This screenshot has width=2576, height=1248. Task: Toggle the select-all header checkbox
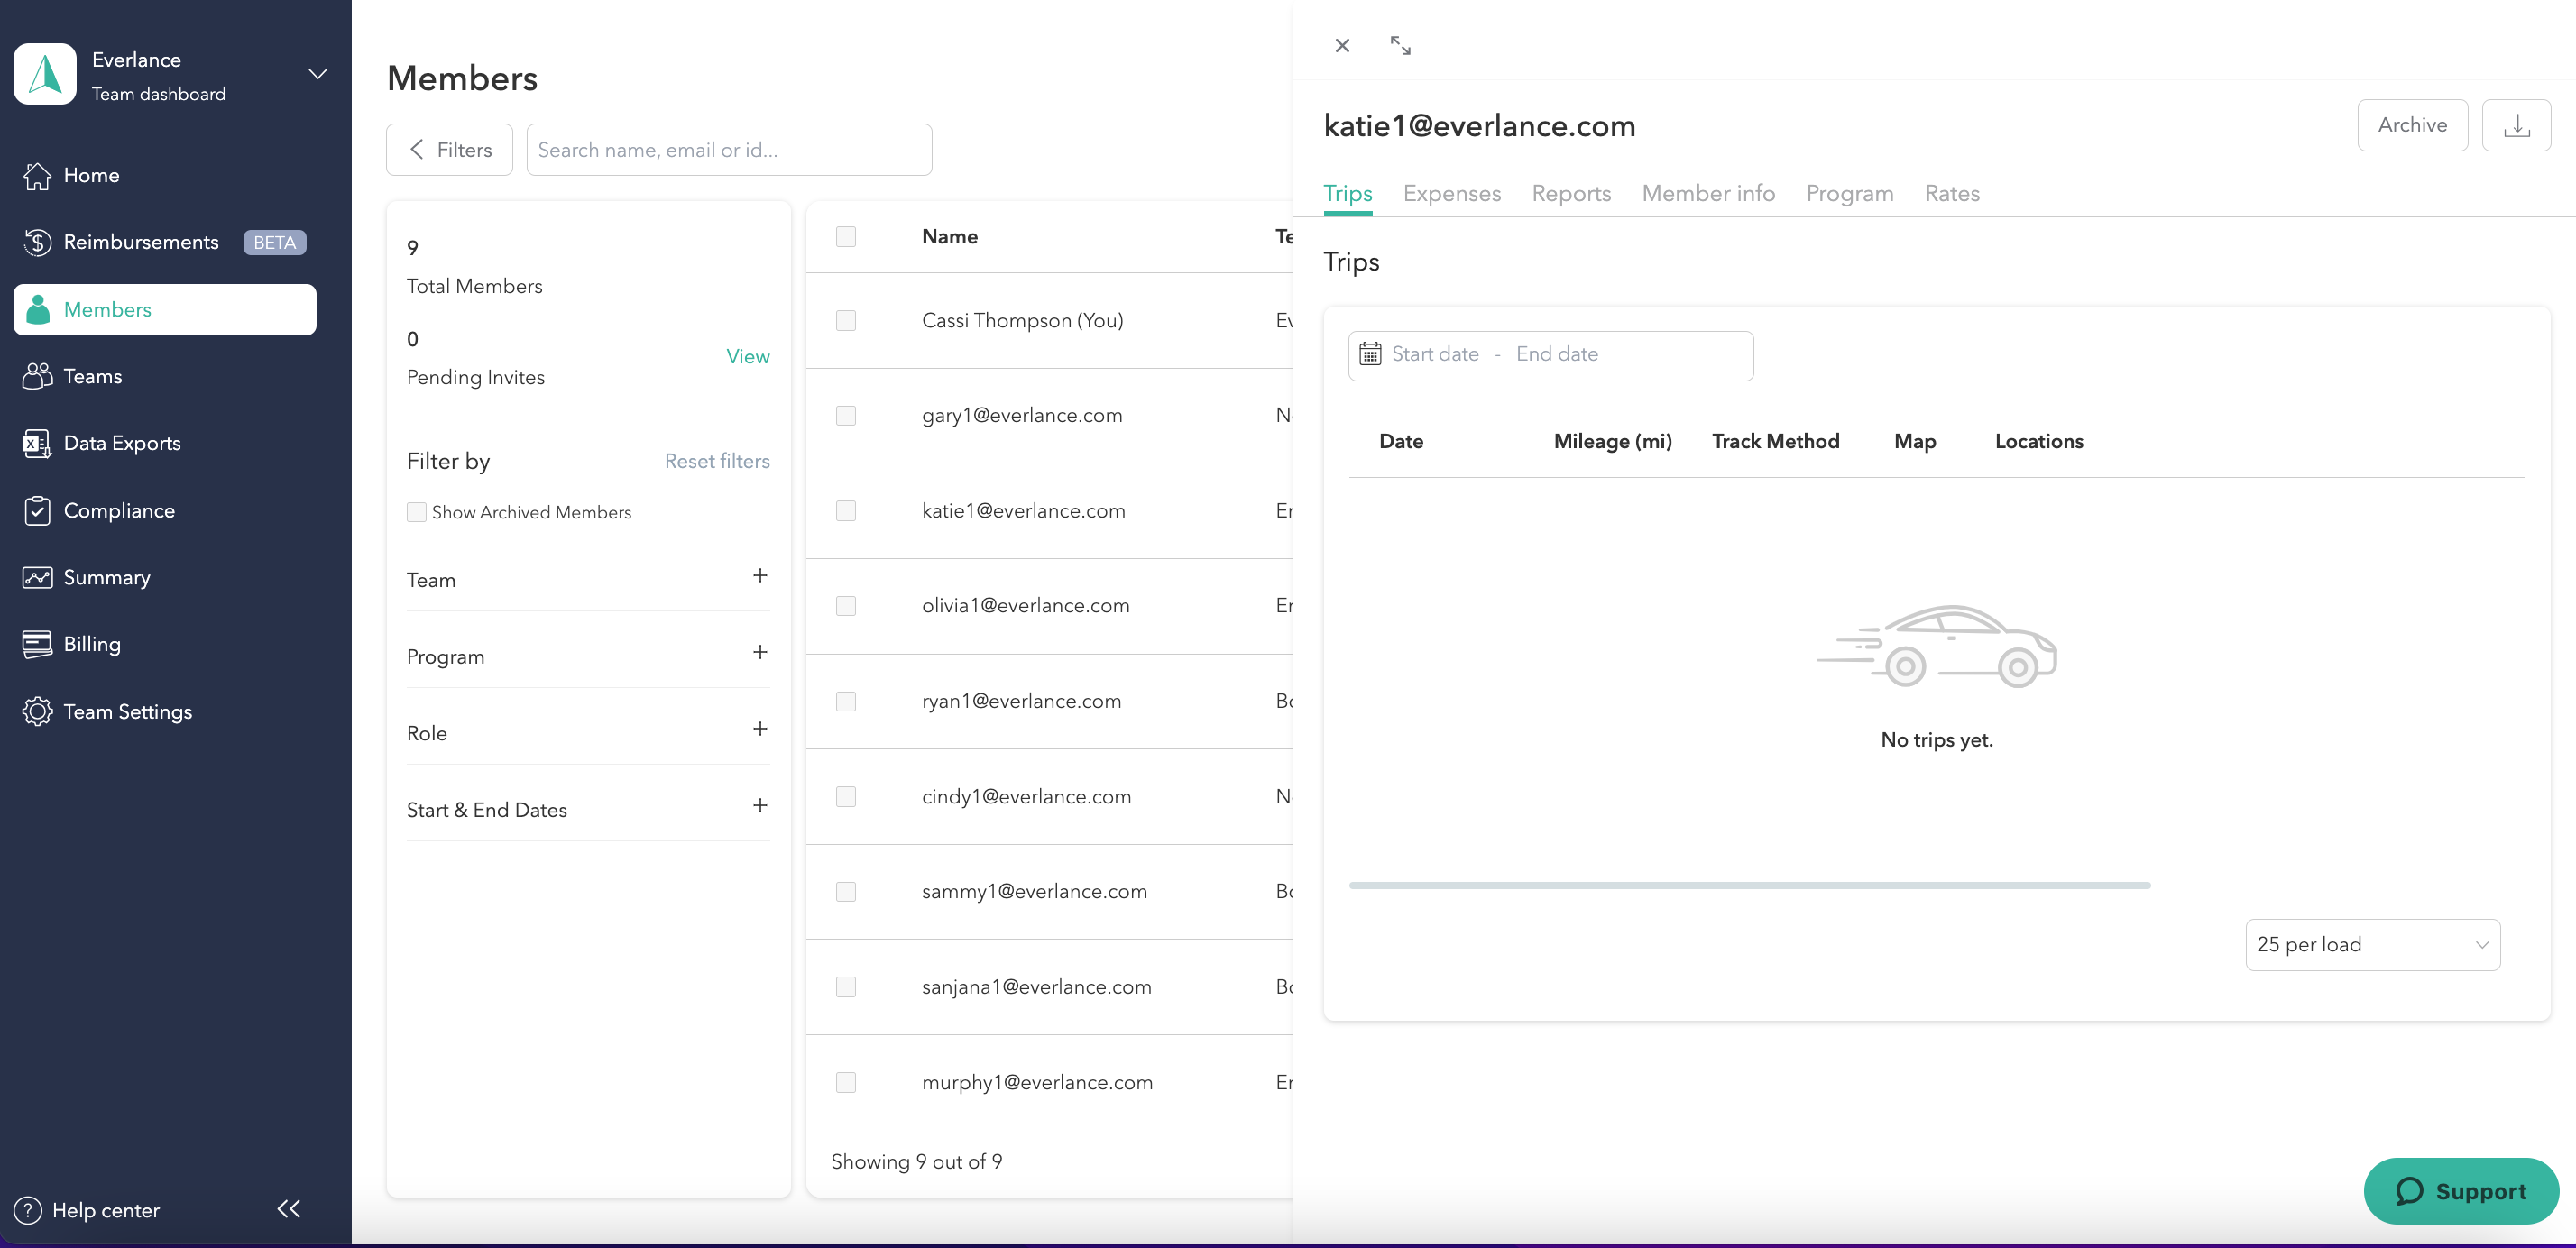click(x=846, y=236)
